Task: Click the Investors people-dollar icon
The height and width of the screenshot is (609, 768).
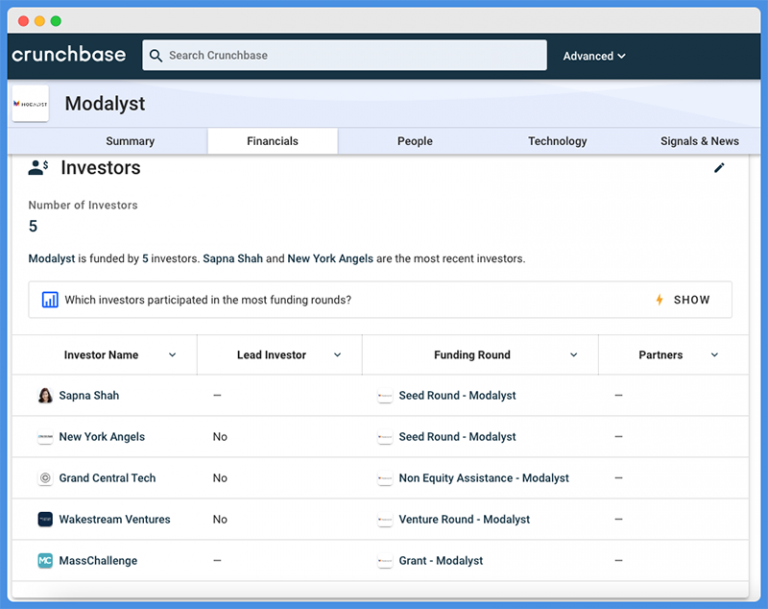Action: (x=38, y=168)
